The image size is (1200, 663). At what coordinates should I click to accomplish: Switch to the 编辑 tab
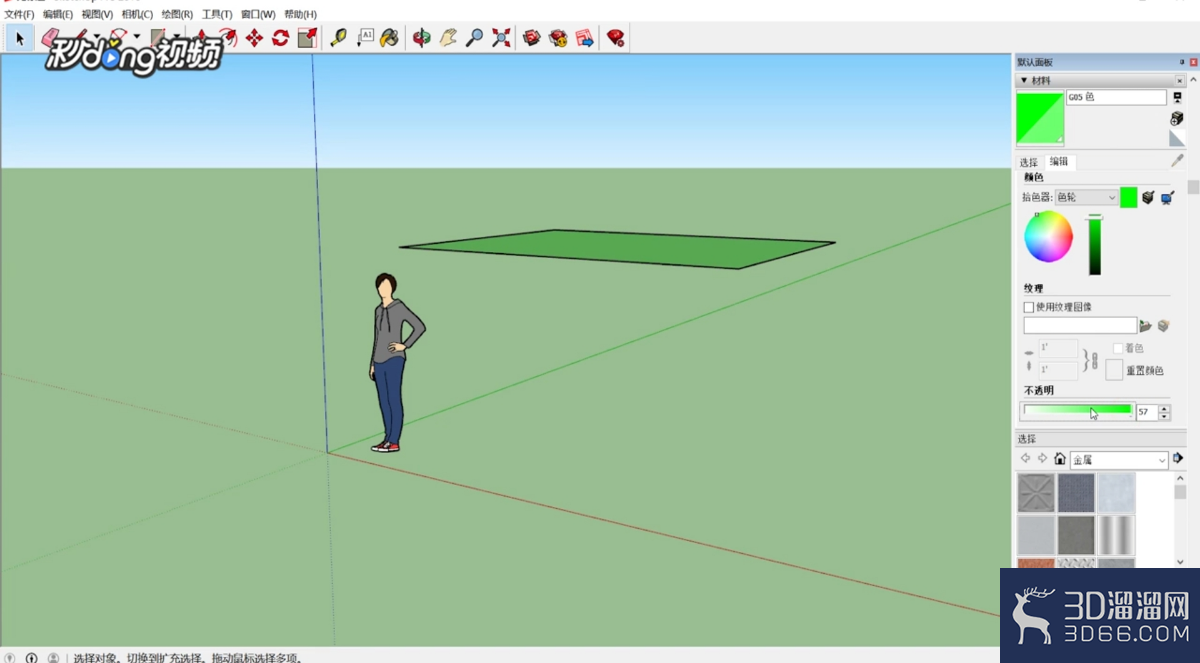tap(1059, 162)
